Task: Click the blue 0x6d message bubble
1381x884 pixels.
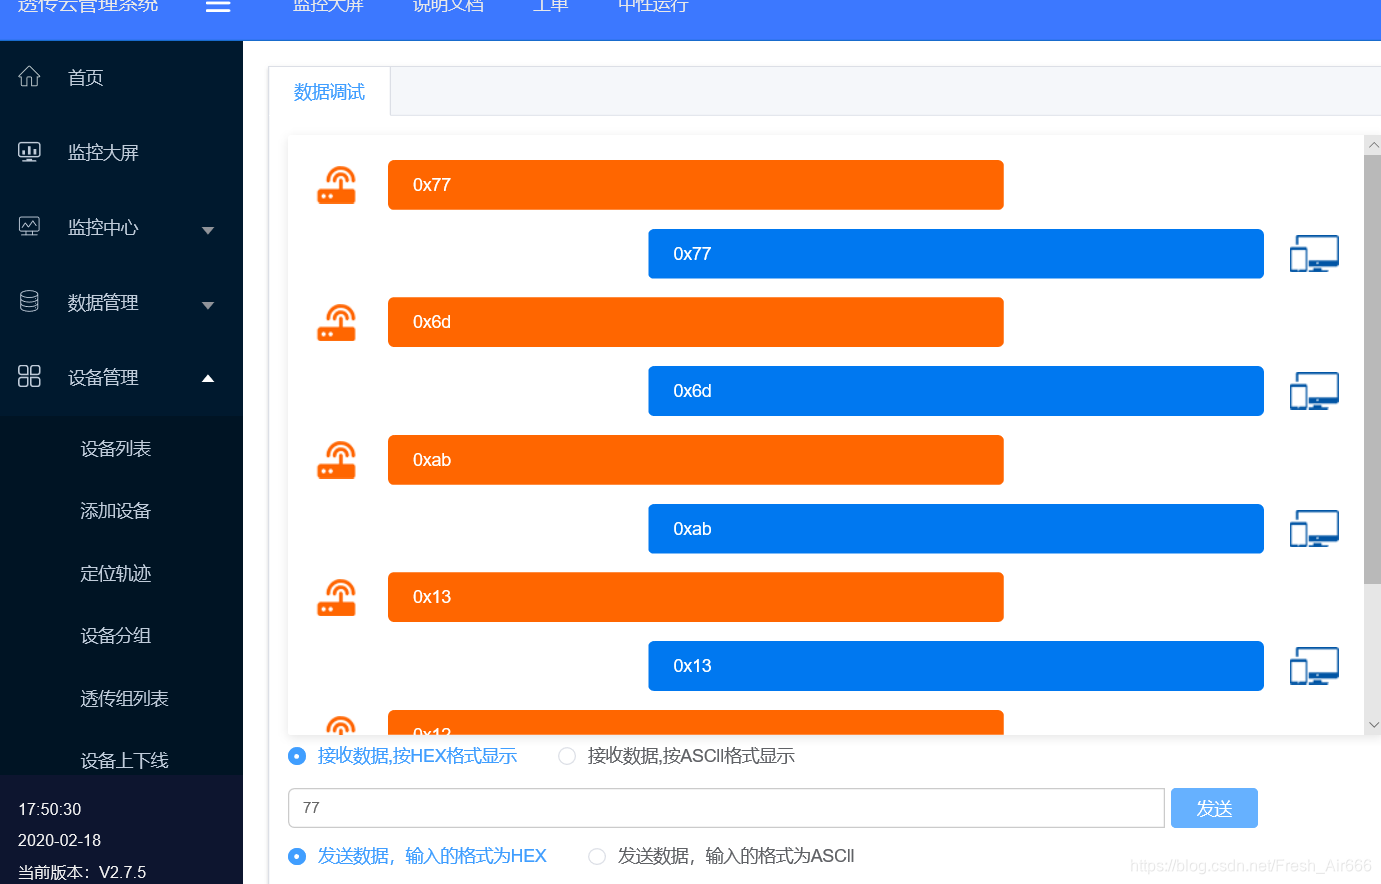Action: click(956, 391)
